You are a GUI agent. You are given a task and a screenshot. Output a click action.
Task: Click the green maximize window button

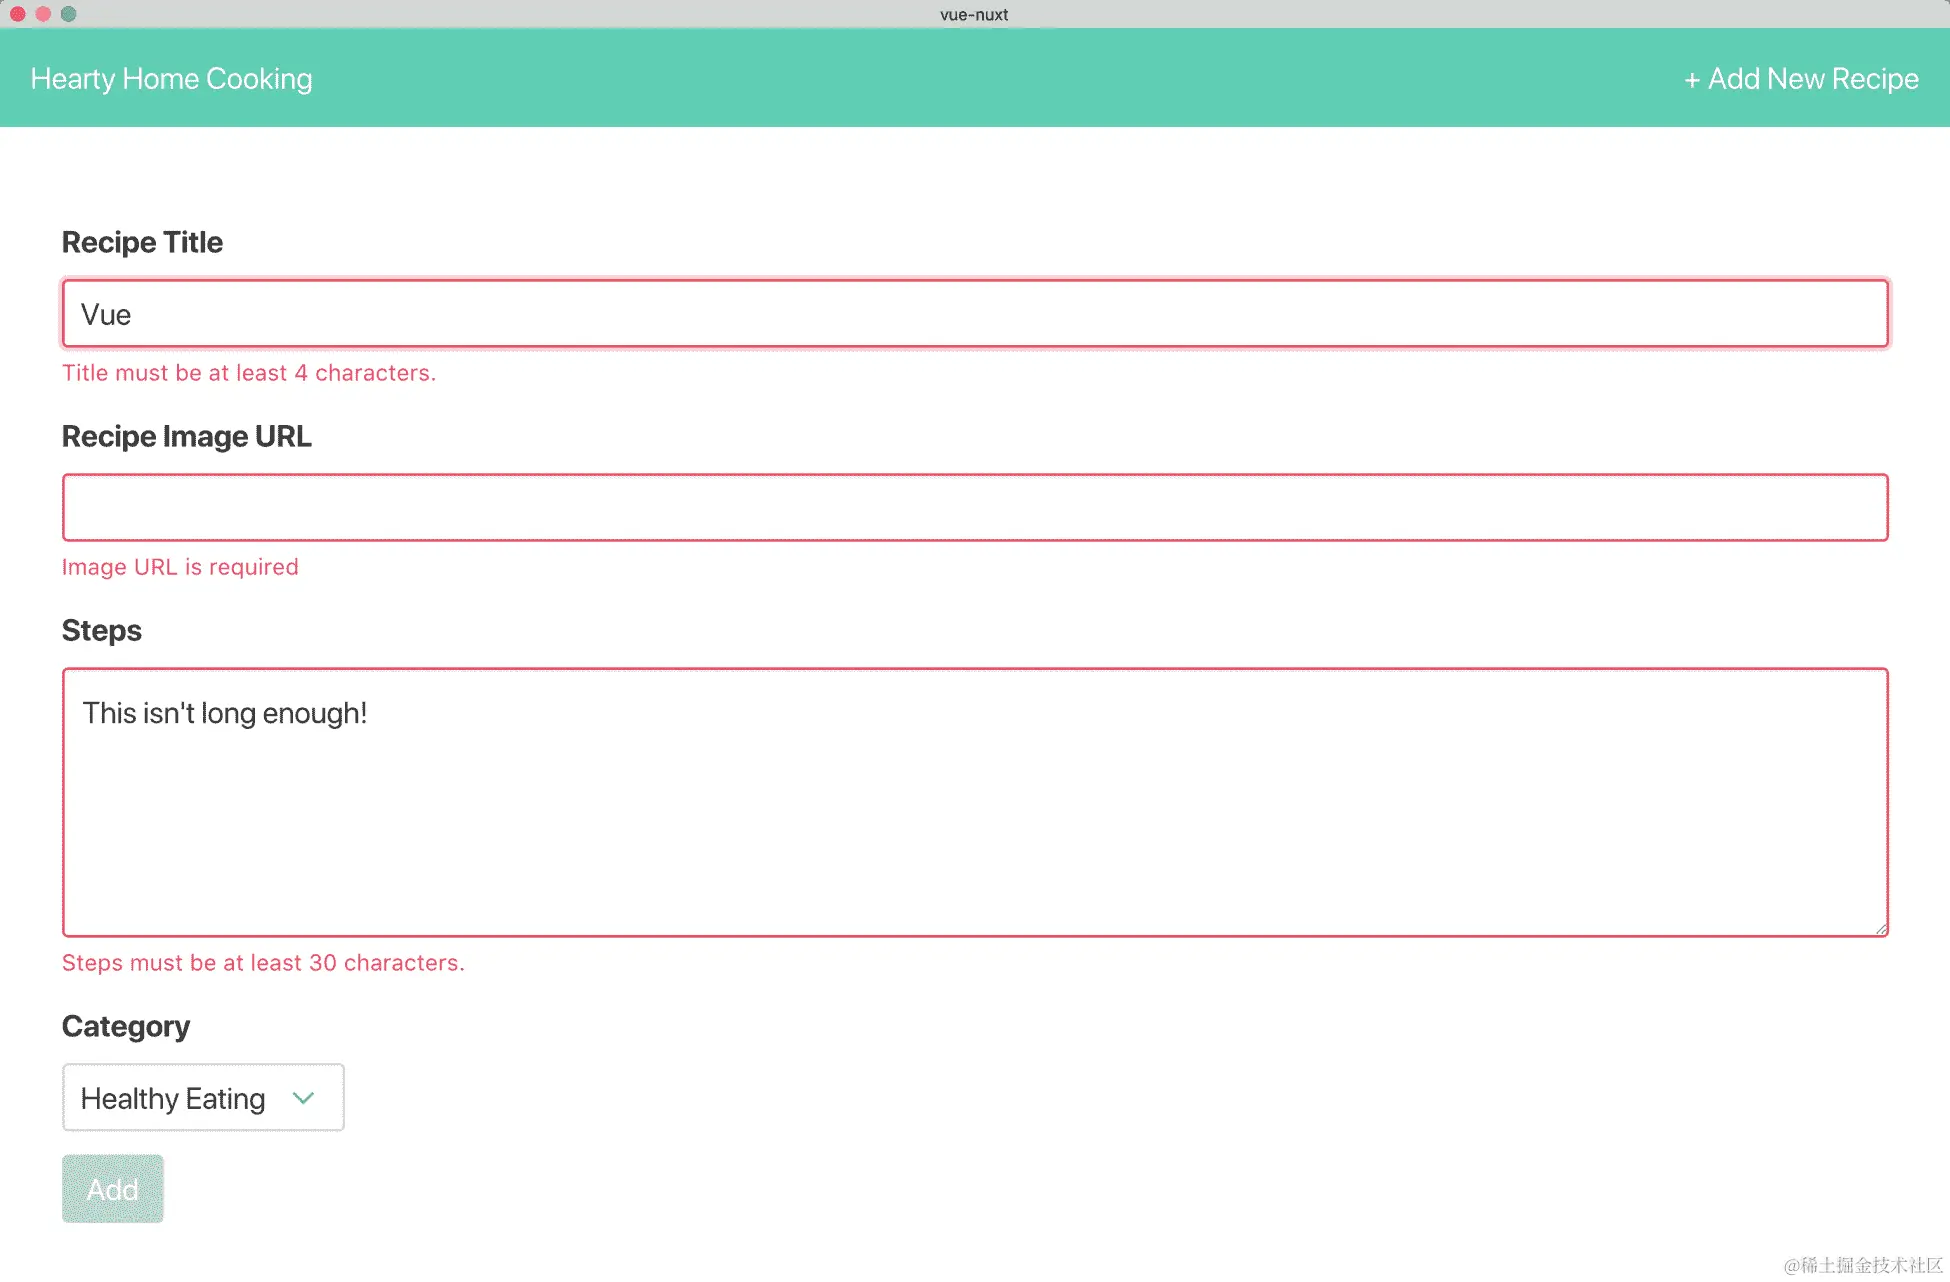[69, 14]
